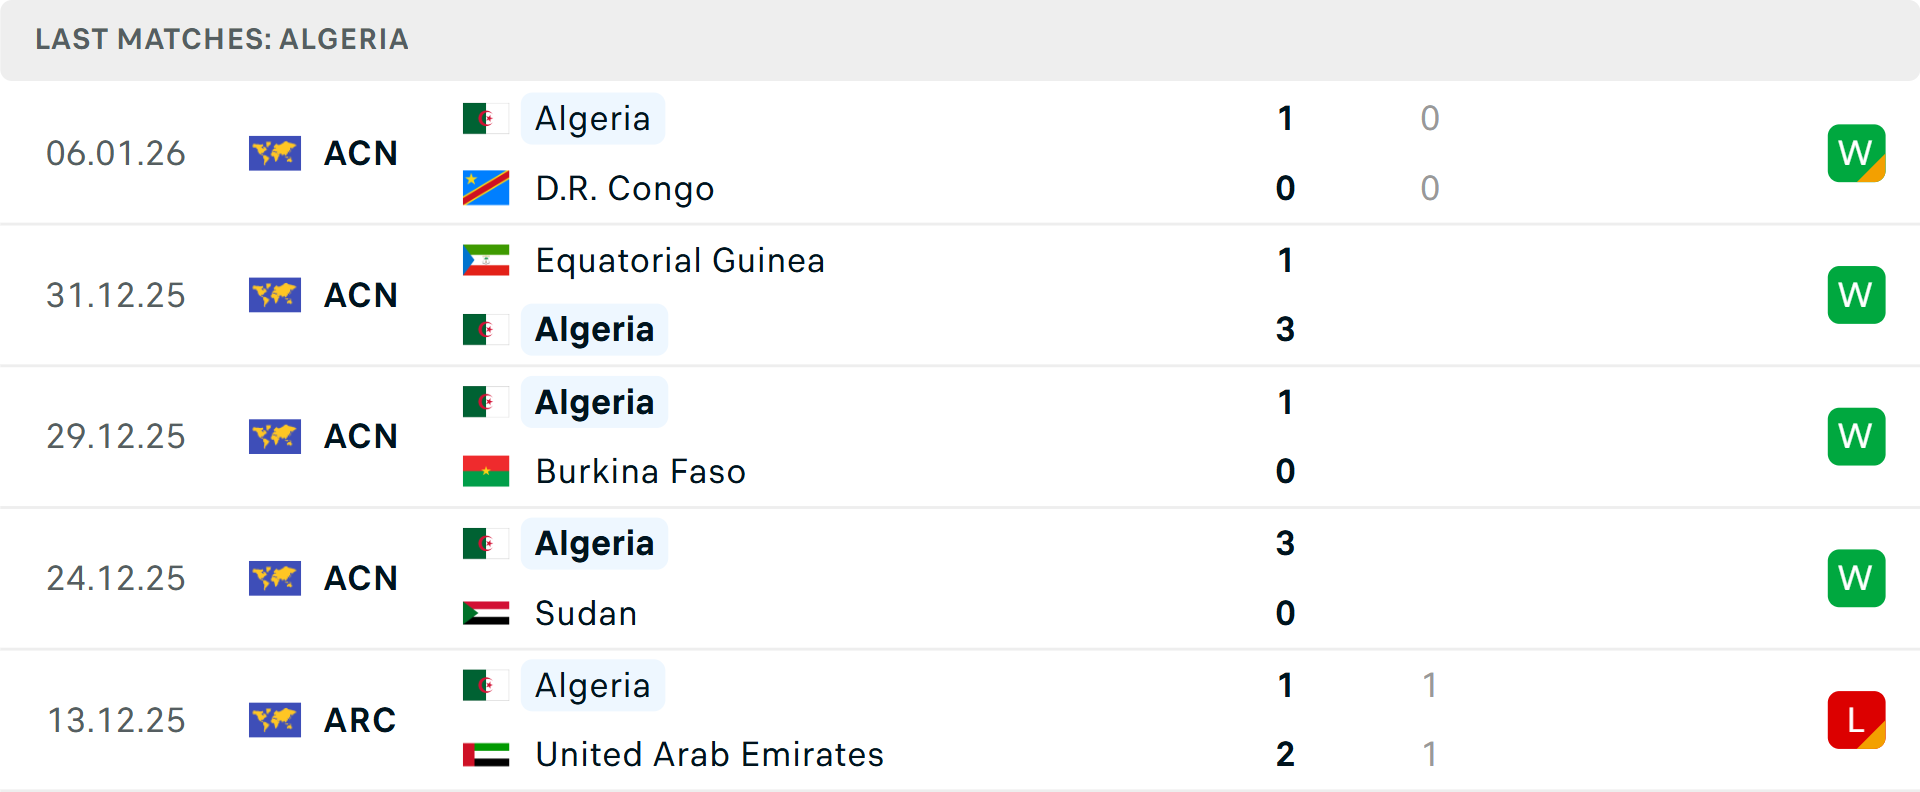Click the Algeria flag in the Sudan match
Image resolution: width=1920 pixels, height=792 pixels.
(x=486, y=543)
